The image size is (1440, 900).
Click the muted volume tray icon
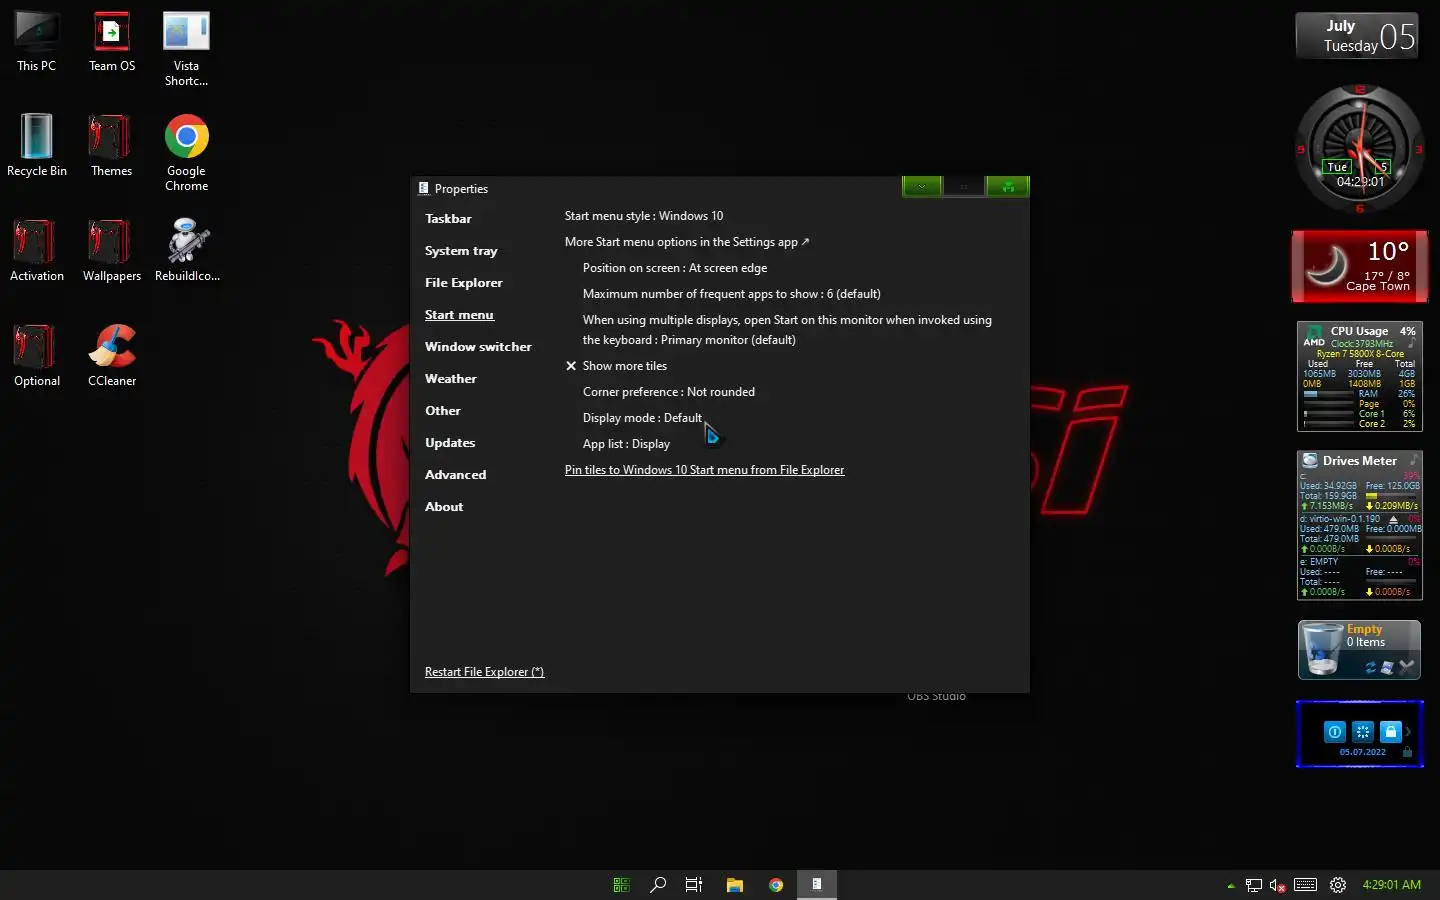[x=1278, y=885]
